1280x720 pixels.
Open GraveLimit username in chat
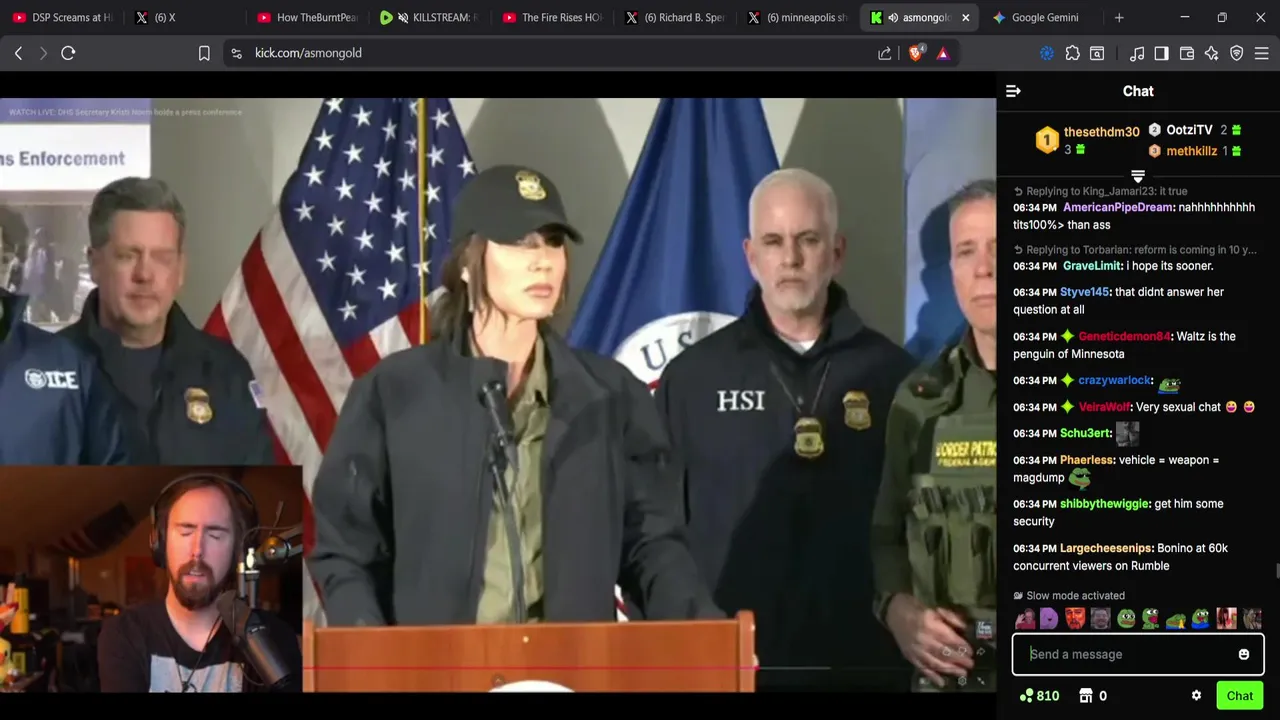click(x=1092, y=266)
